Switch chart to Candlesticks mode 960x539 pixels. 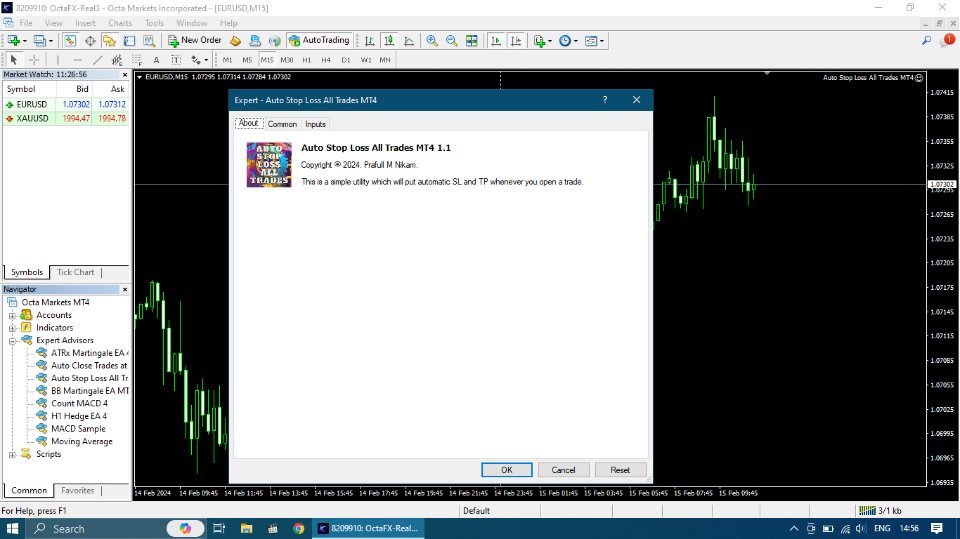click(389, 40)
